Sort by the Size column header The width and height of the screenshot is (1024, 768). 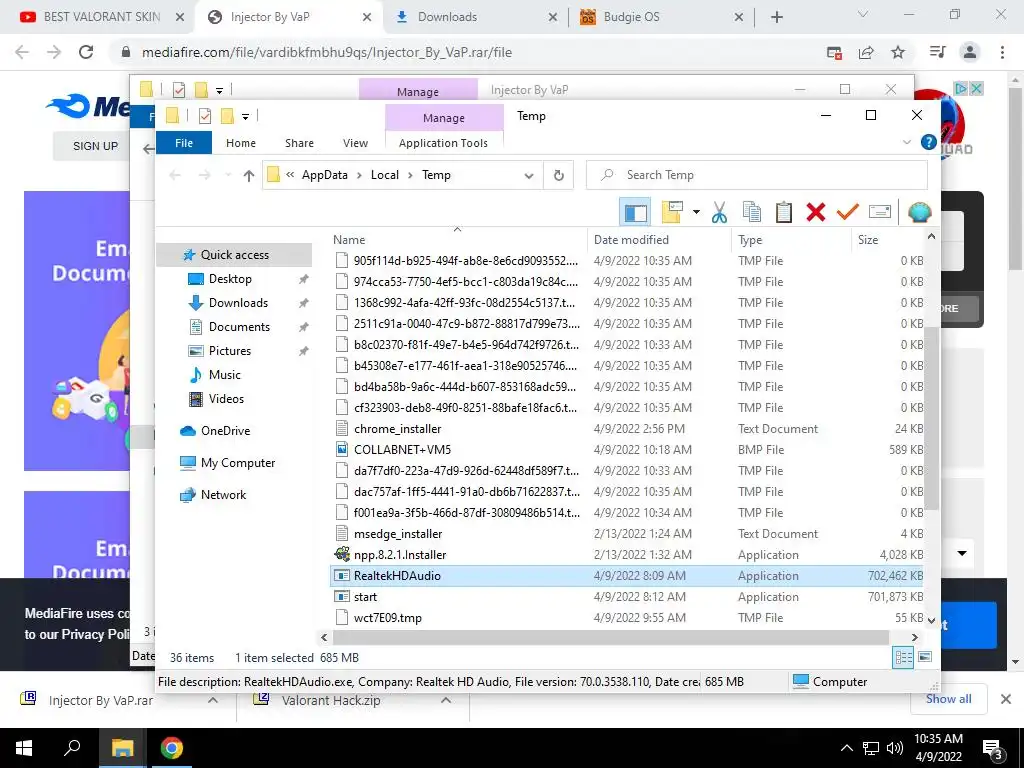[x=888, y=240]
